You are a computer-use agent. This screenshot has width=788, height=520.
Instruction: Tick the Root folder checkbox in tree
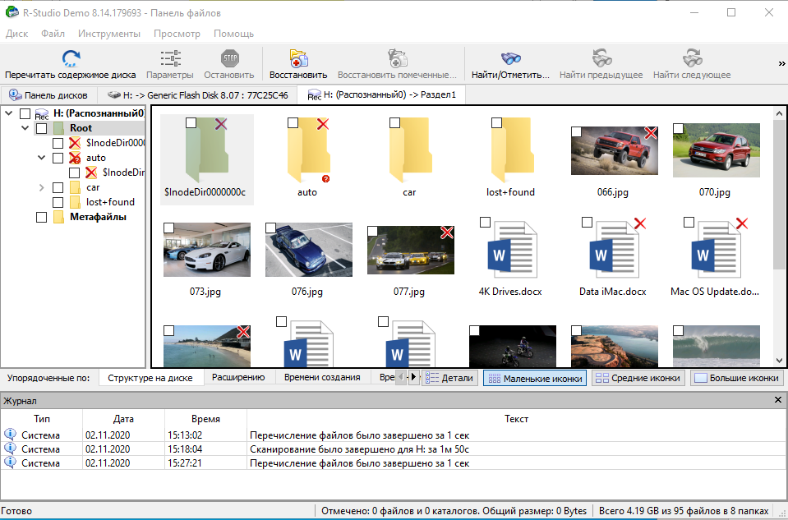[x=41, y=128]
